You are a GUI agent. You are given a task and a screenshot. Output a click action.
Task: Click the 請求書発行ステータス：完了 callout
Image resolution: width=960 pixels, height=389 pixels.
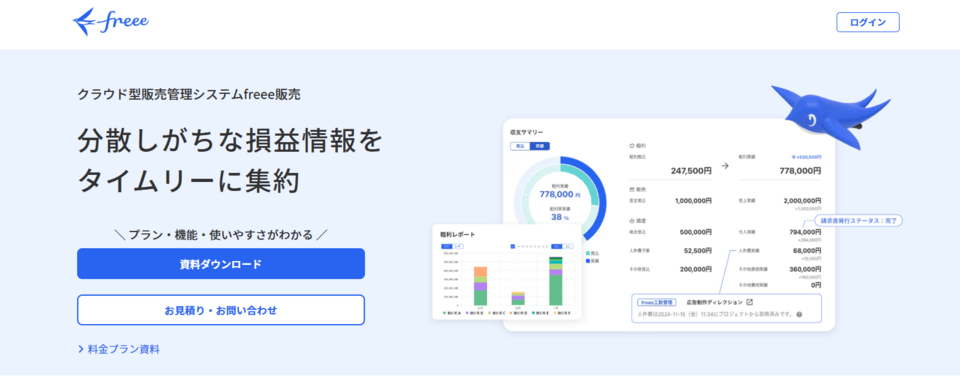pos(859,221)
